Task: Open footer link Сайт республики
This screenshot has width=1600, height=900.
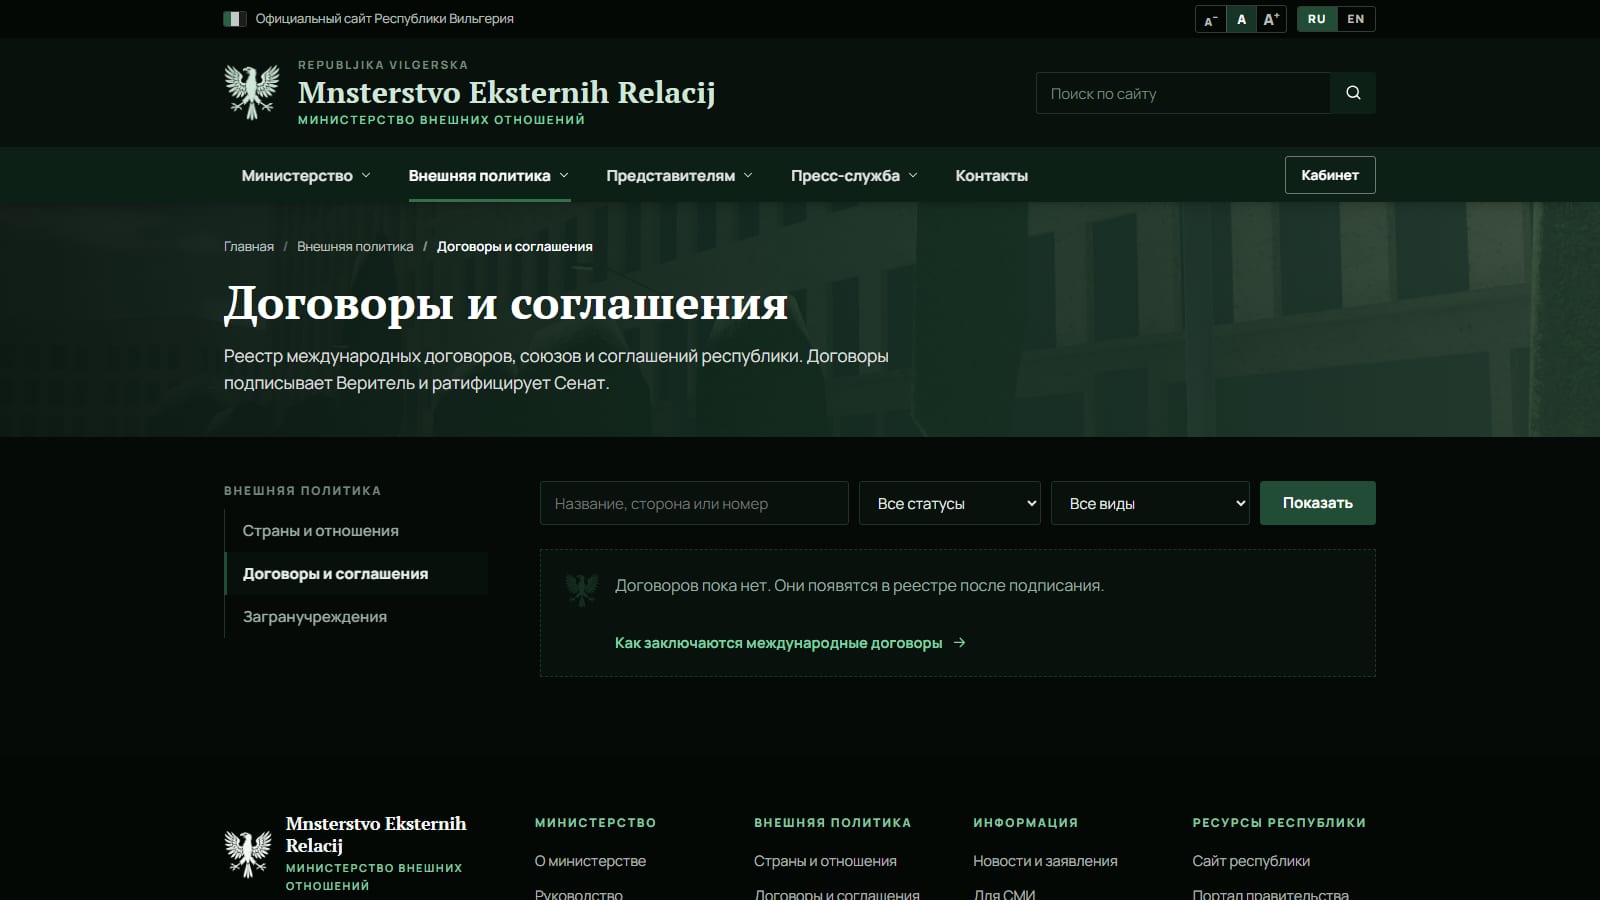Action: coord(1251,861)
